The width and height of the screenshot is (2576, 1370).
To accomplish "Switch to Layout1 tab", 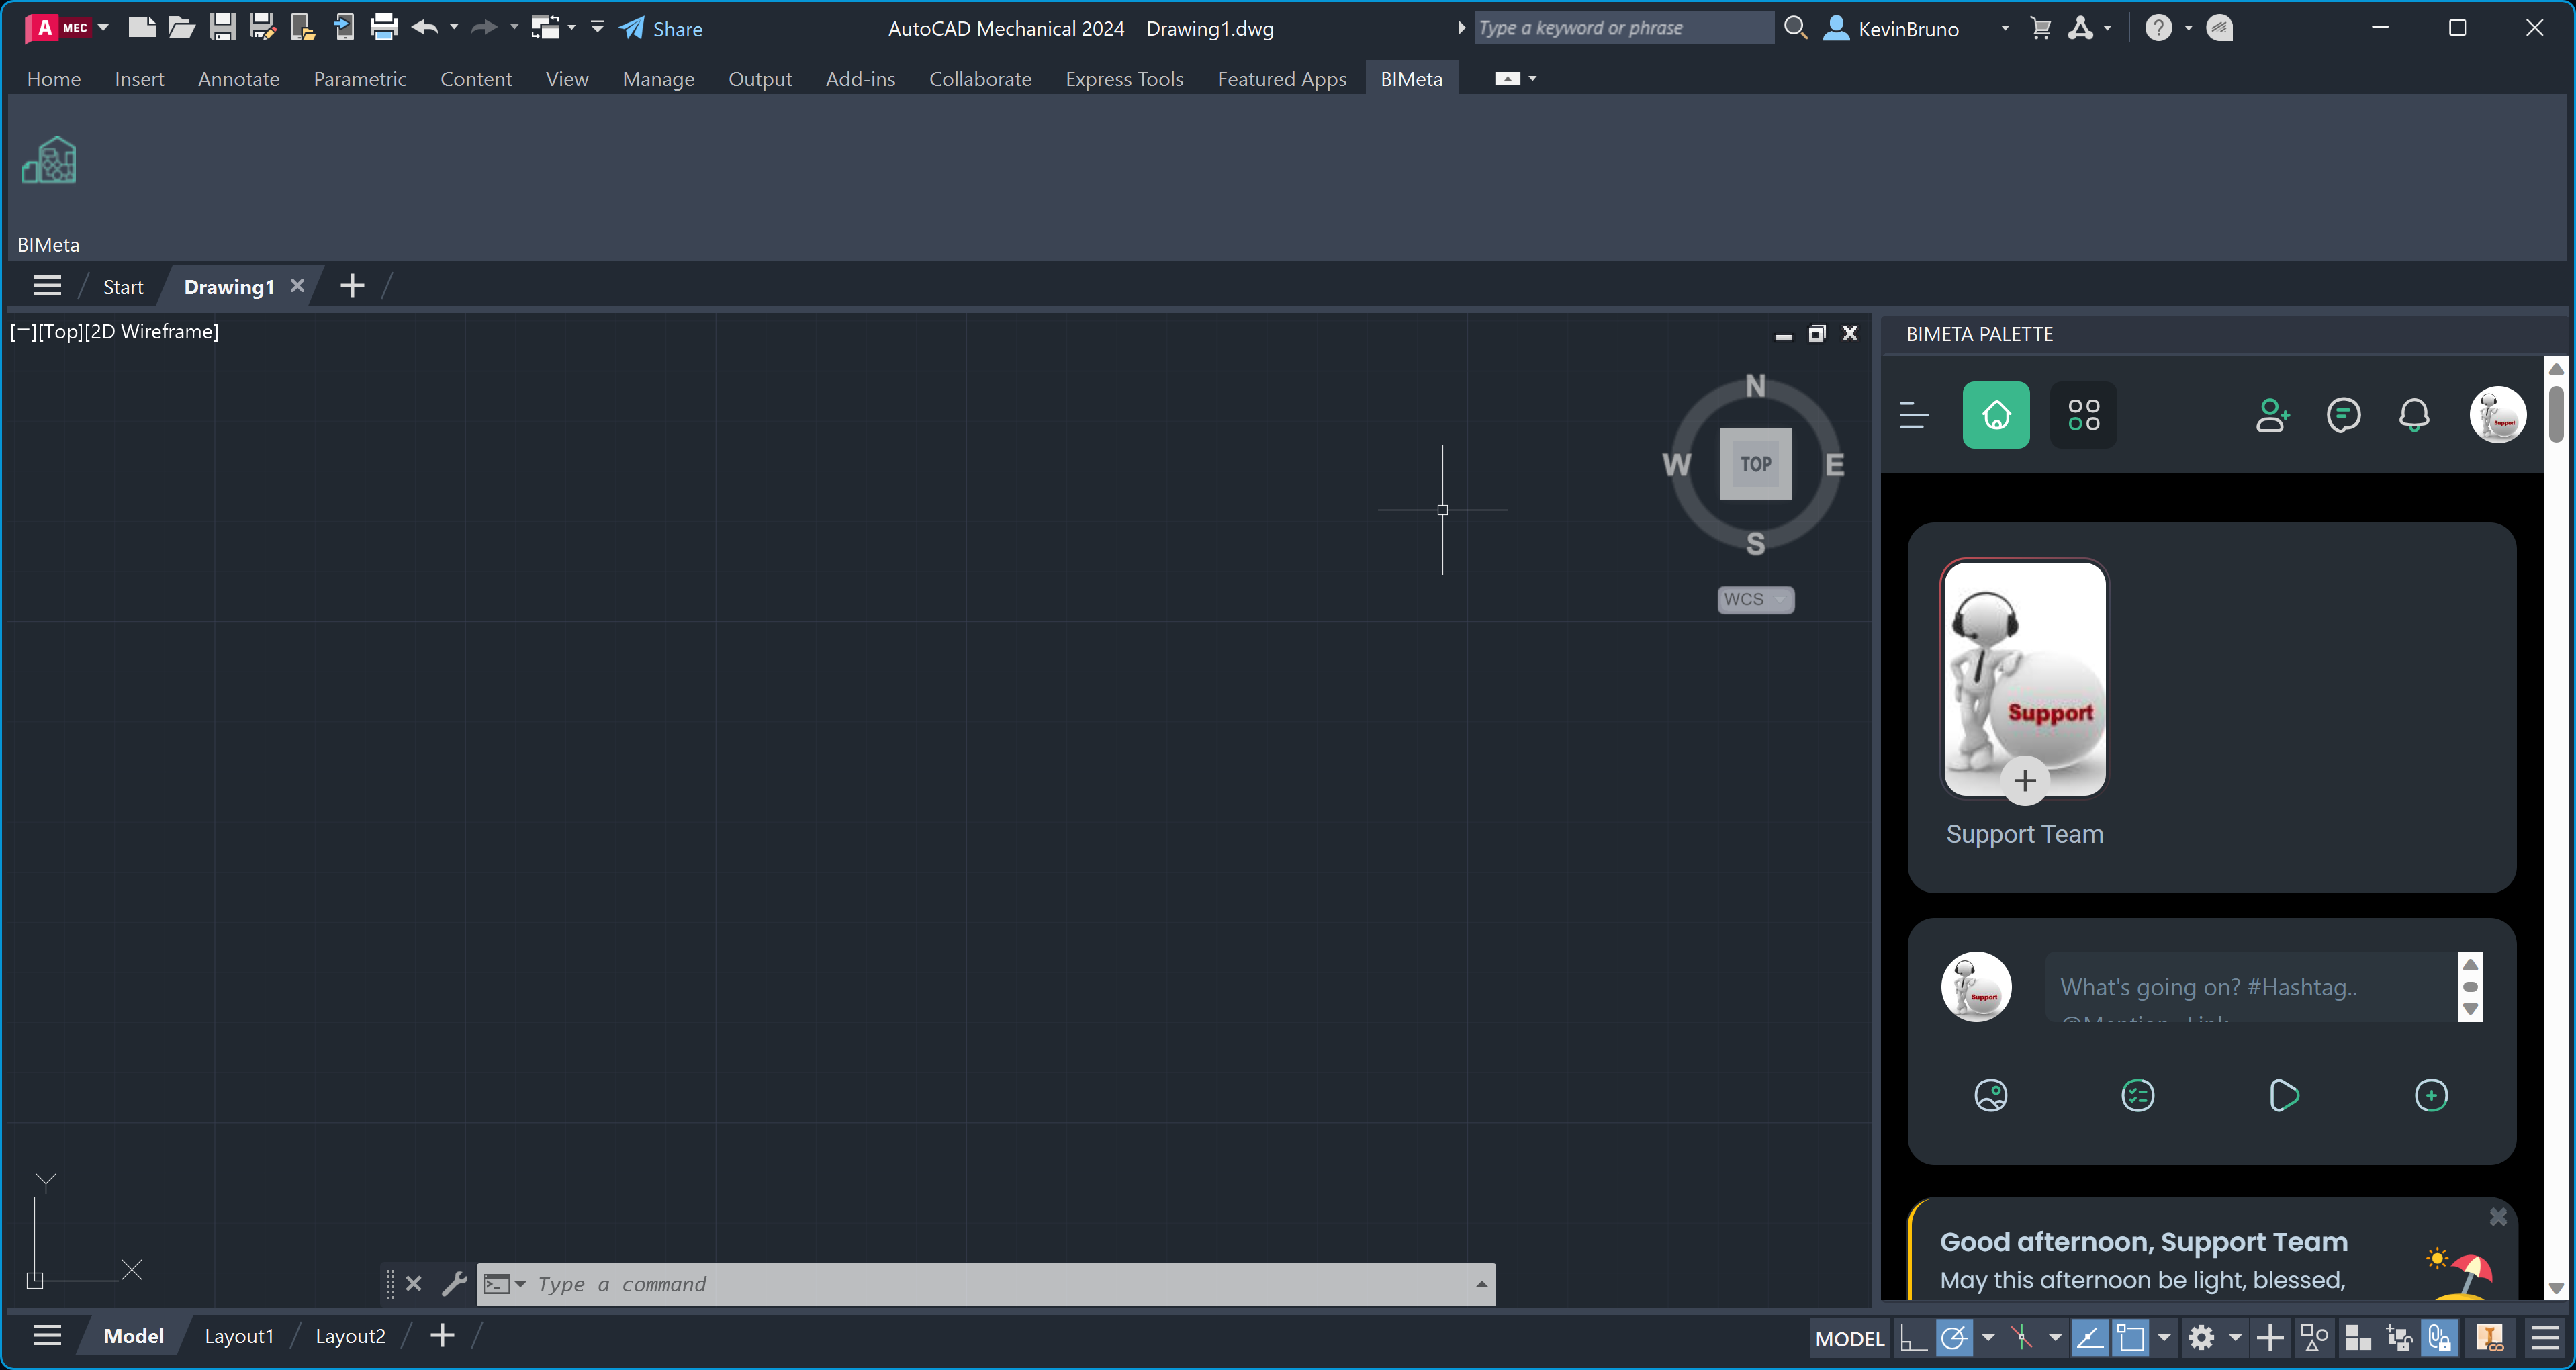I will [x=239, y=1336].
